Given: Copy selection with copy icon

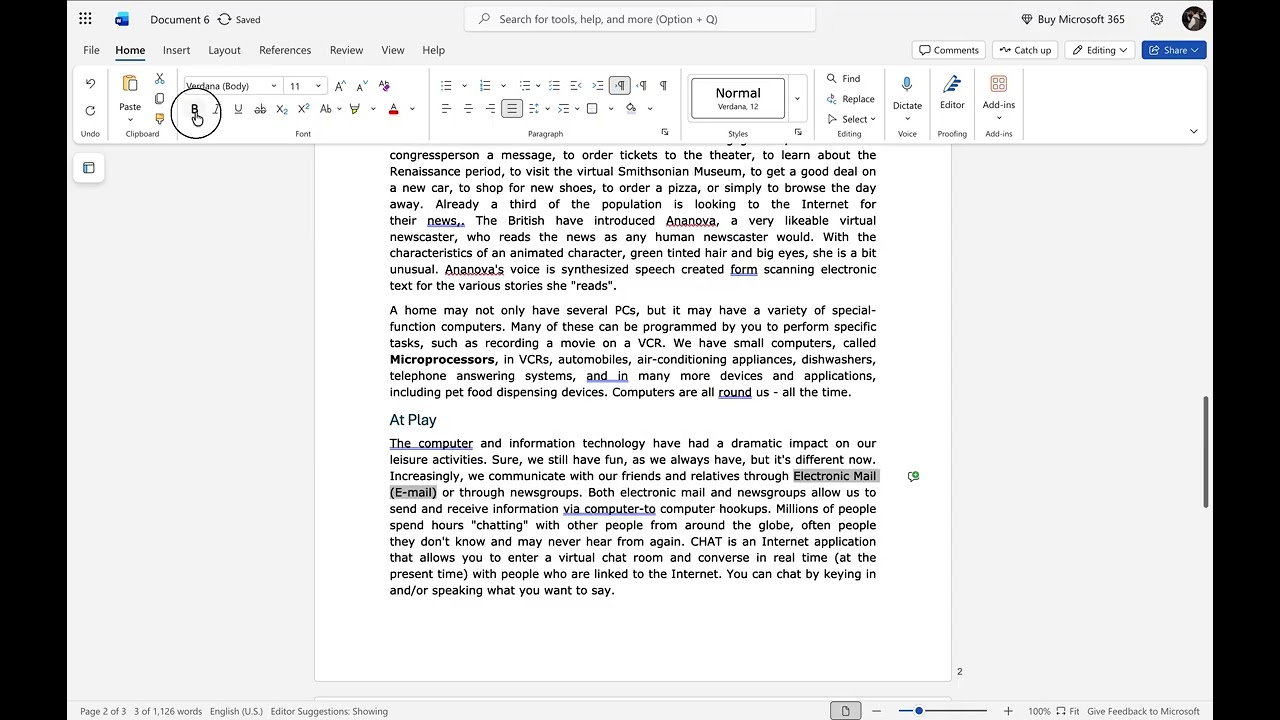Looking at the screenshot, I should click(159, 98).
